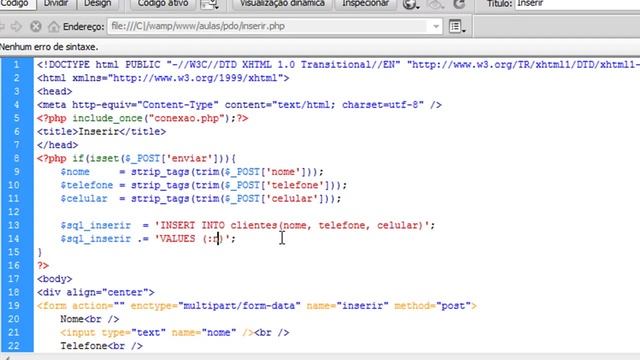Click the 'VALUES (:n' string on line 14
This screenshot has width=640, height=360.
(192, 239)
